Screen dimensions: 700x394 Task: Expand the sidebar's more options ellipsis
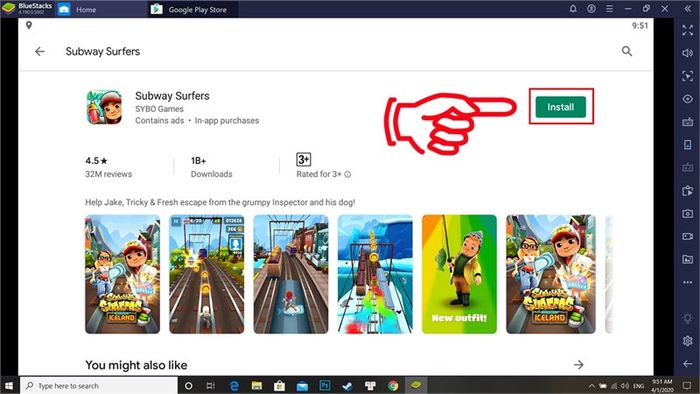click(688, 282)
